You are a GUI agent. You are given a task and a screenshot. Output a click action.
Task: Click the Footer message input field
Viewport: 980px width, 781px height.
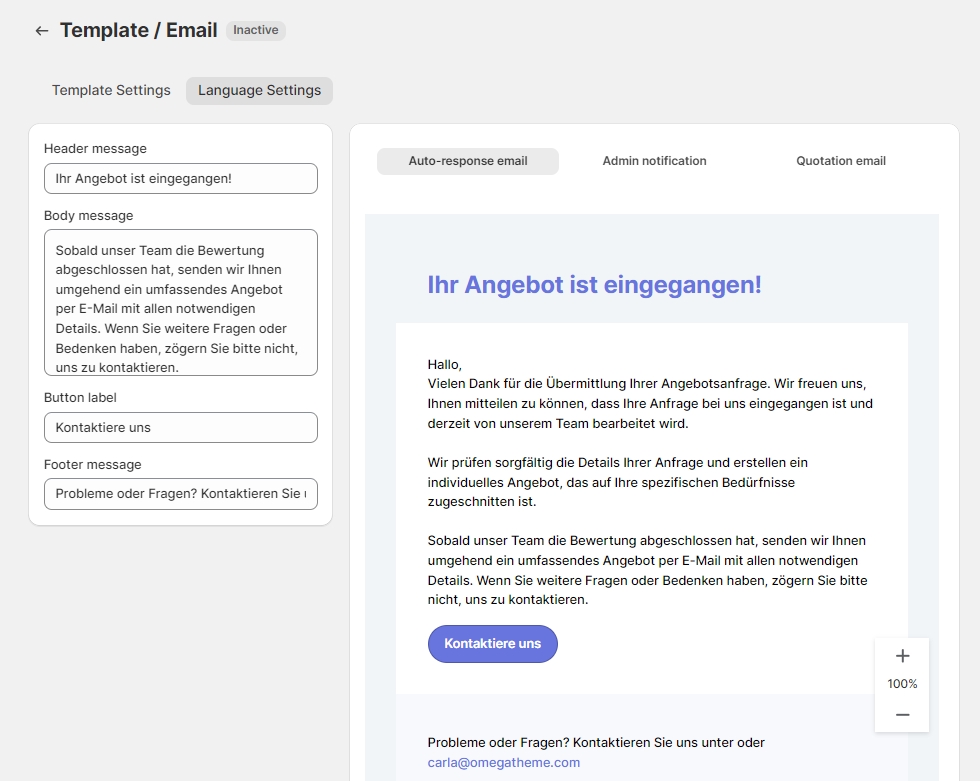(x=181, y=494)
